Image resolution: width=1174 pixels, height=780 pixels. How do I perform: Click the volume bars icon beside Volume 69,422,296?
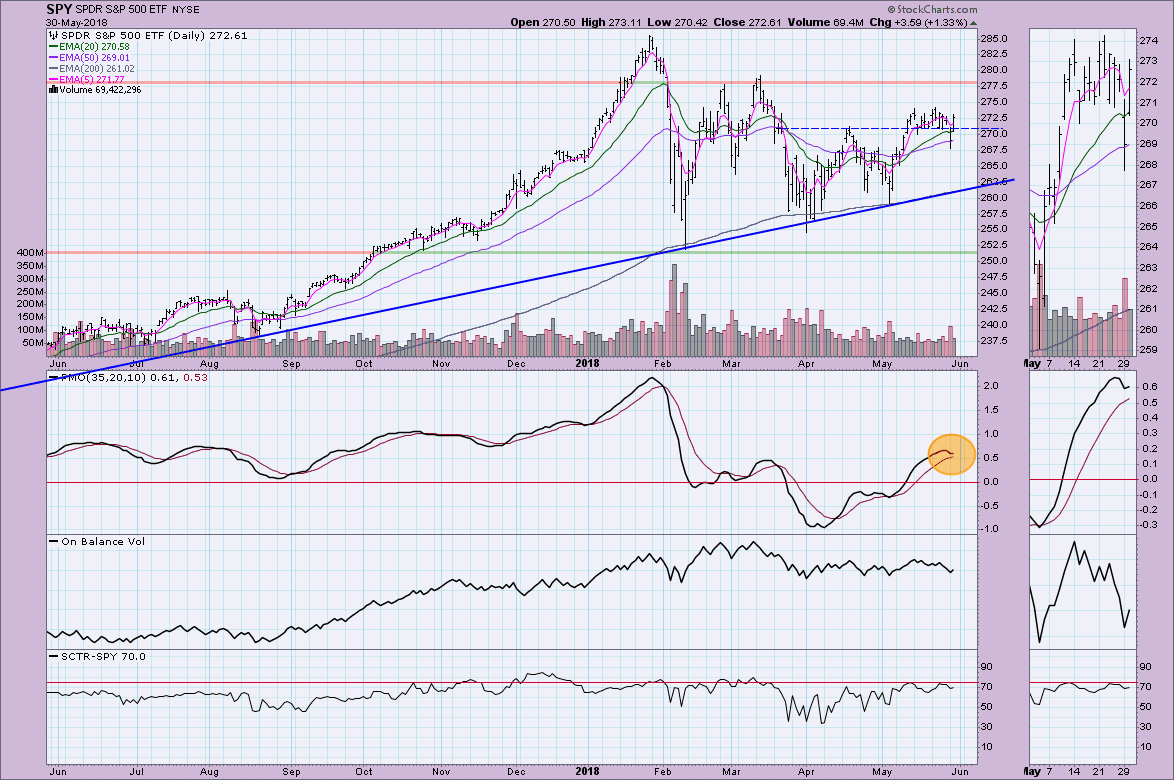pyautogui.click(x=53, y=90)
